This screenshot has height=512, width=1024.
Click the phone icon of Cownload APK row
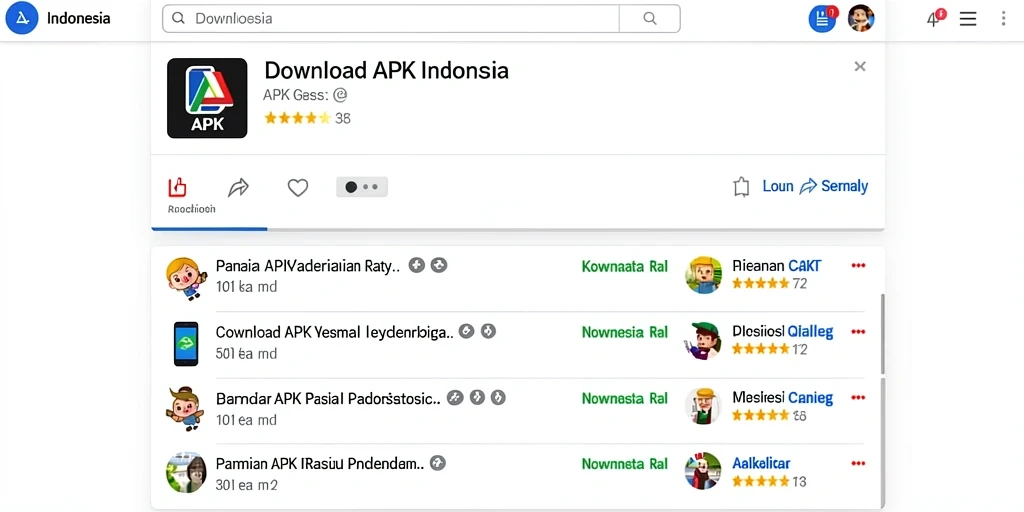(x=185, y=344)
